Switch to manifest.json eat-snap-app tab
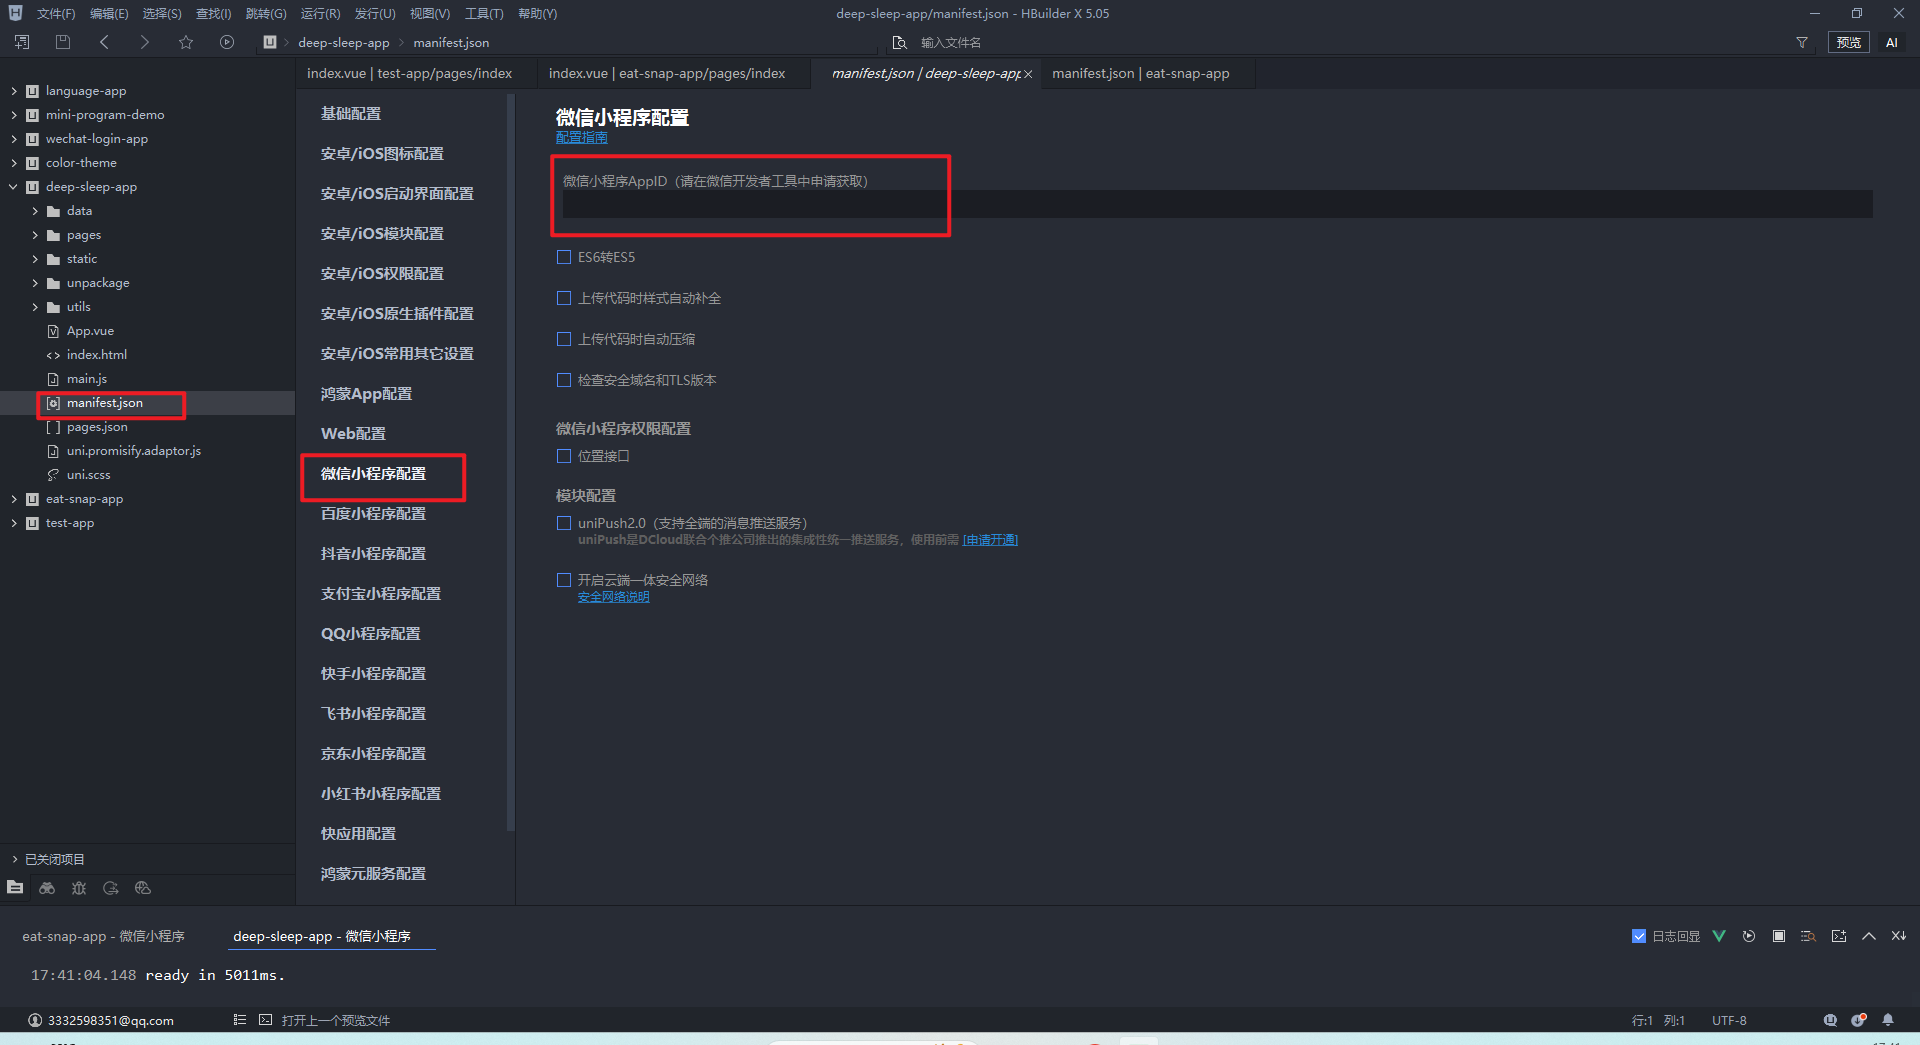The height and width of the screenshot is (1045, 1920). click(x=1141, y=73)
